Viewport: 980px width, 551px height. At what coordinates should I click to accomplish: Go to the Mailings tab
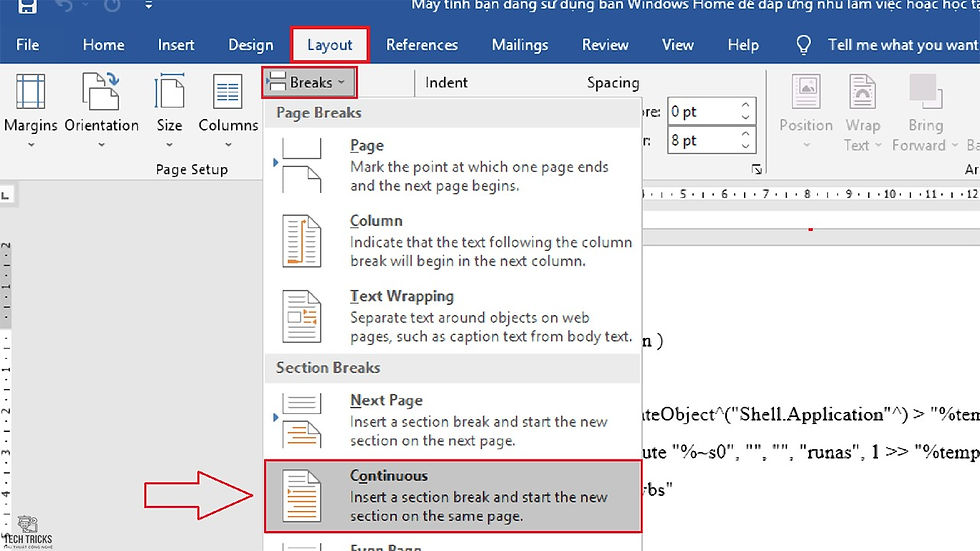[x=520, y=45]
